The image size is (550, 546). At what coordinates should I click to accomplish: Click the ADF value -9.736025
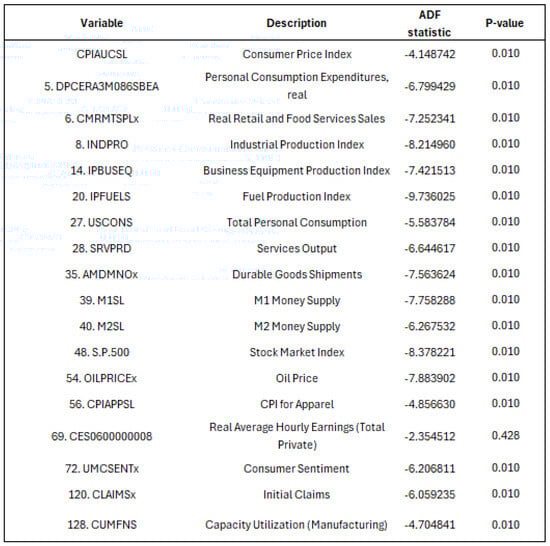click(430, 196)
